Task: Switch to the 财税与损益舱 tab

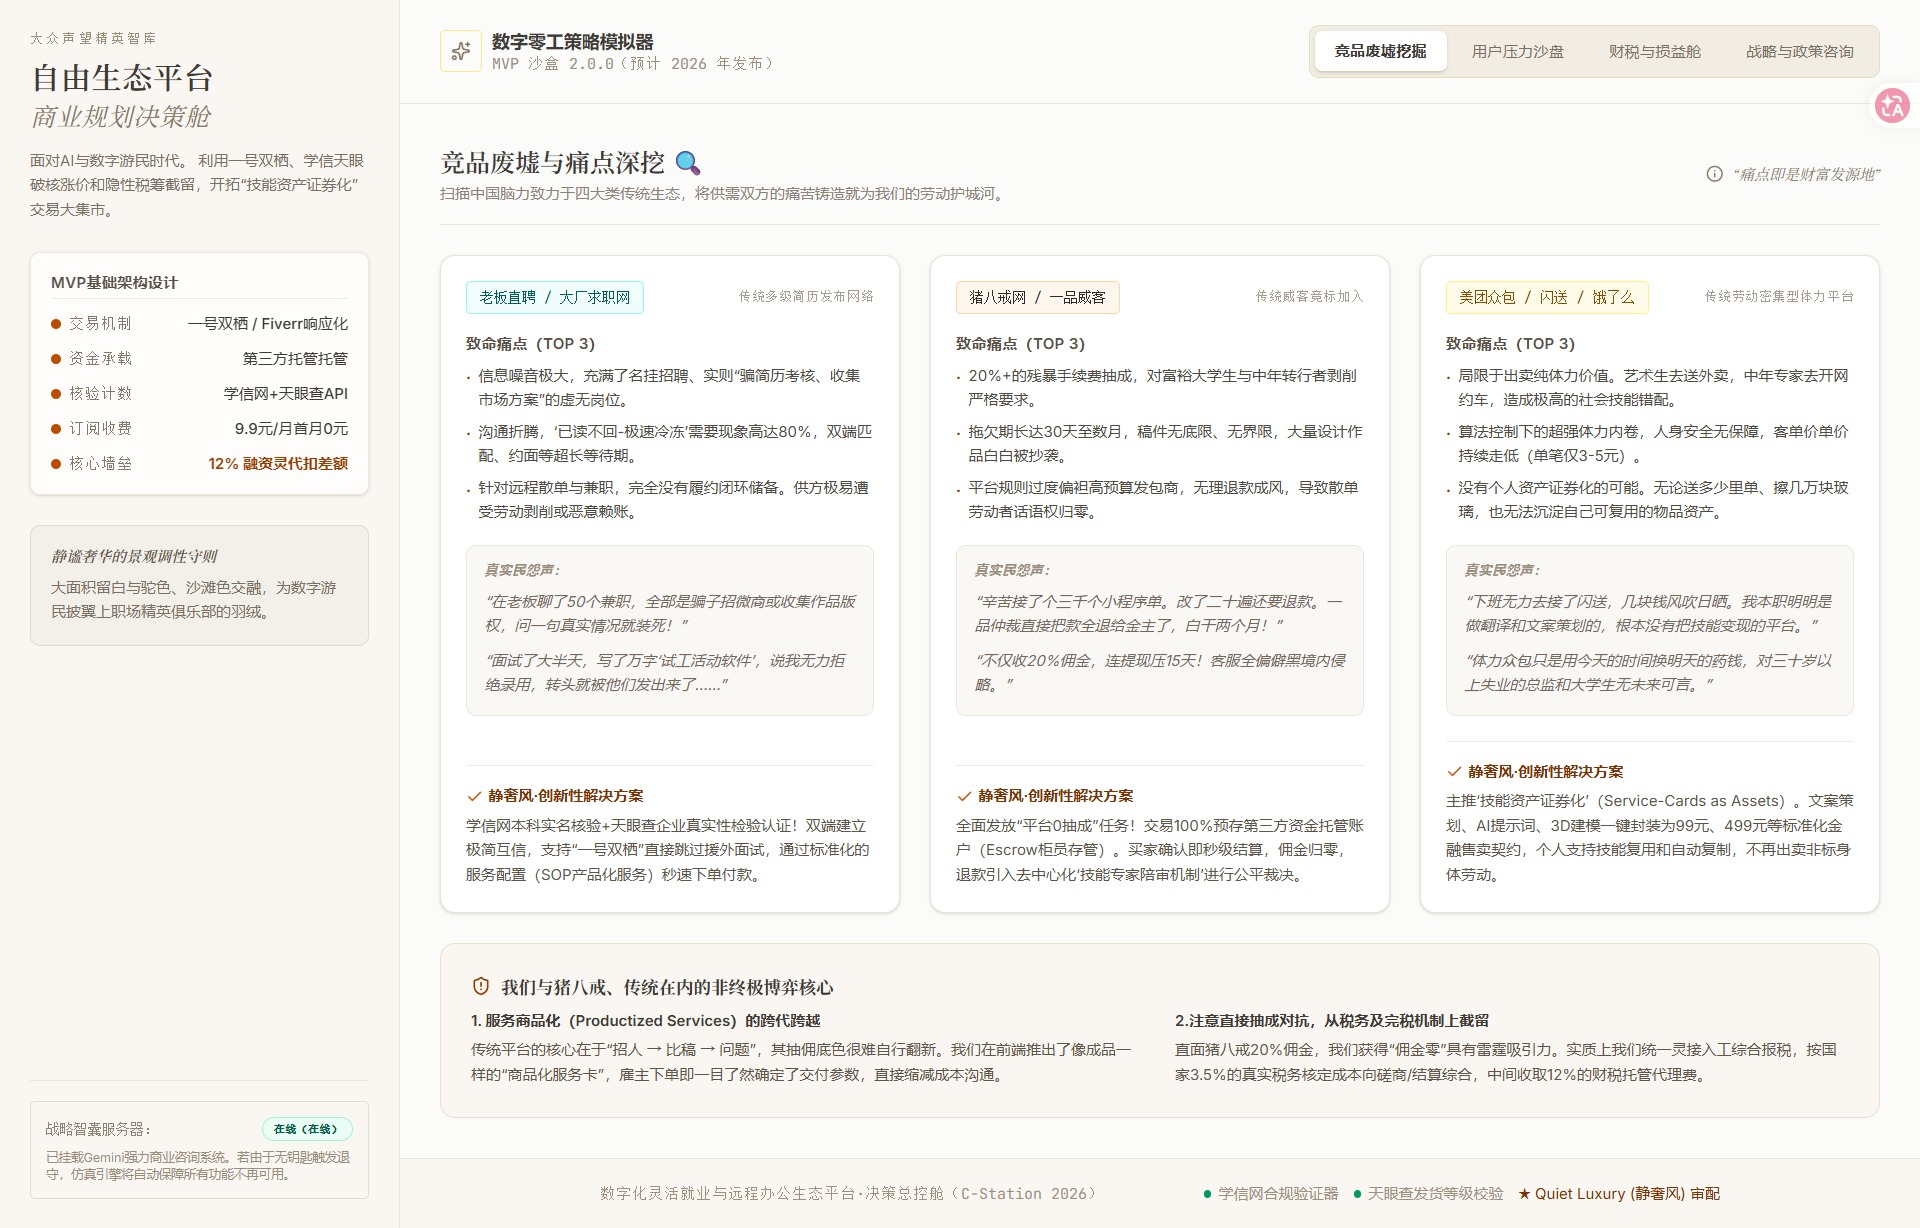Action: click(x=1654, y=51)
